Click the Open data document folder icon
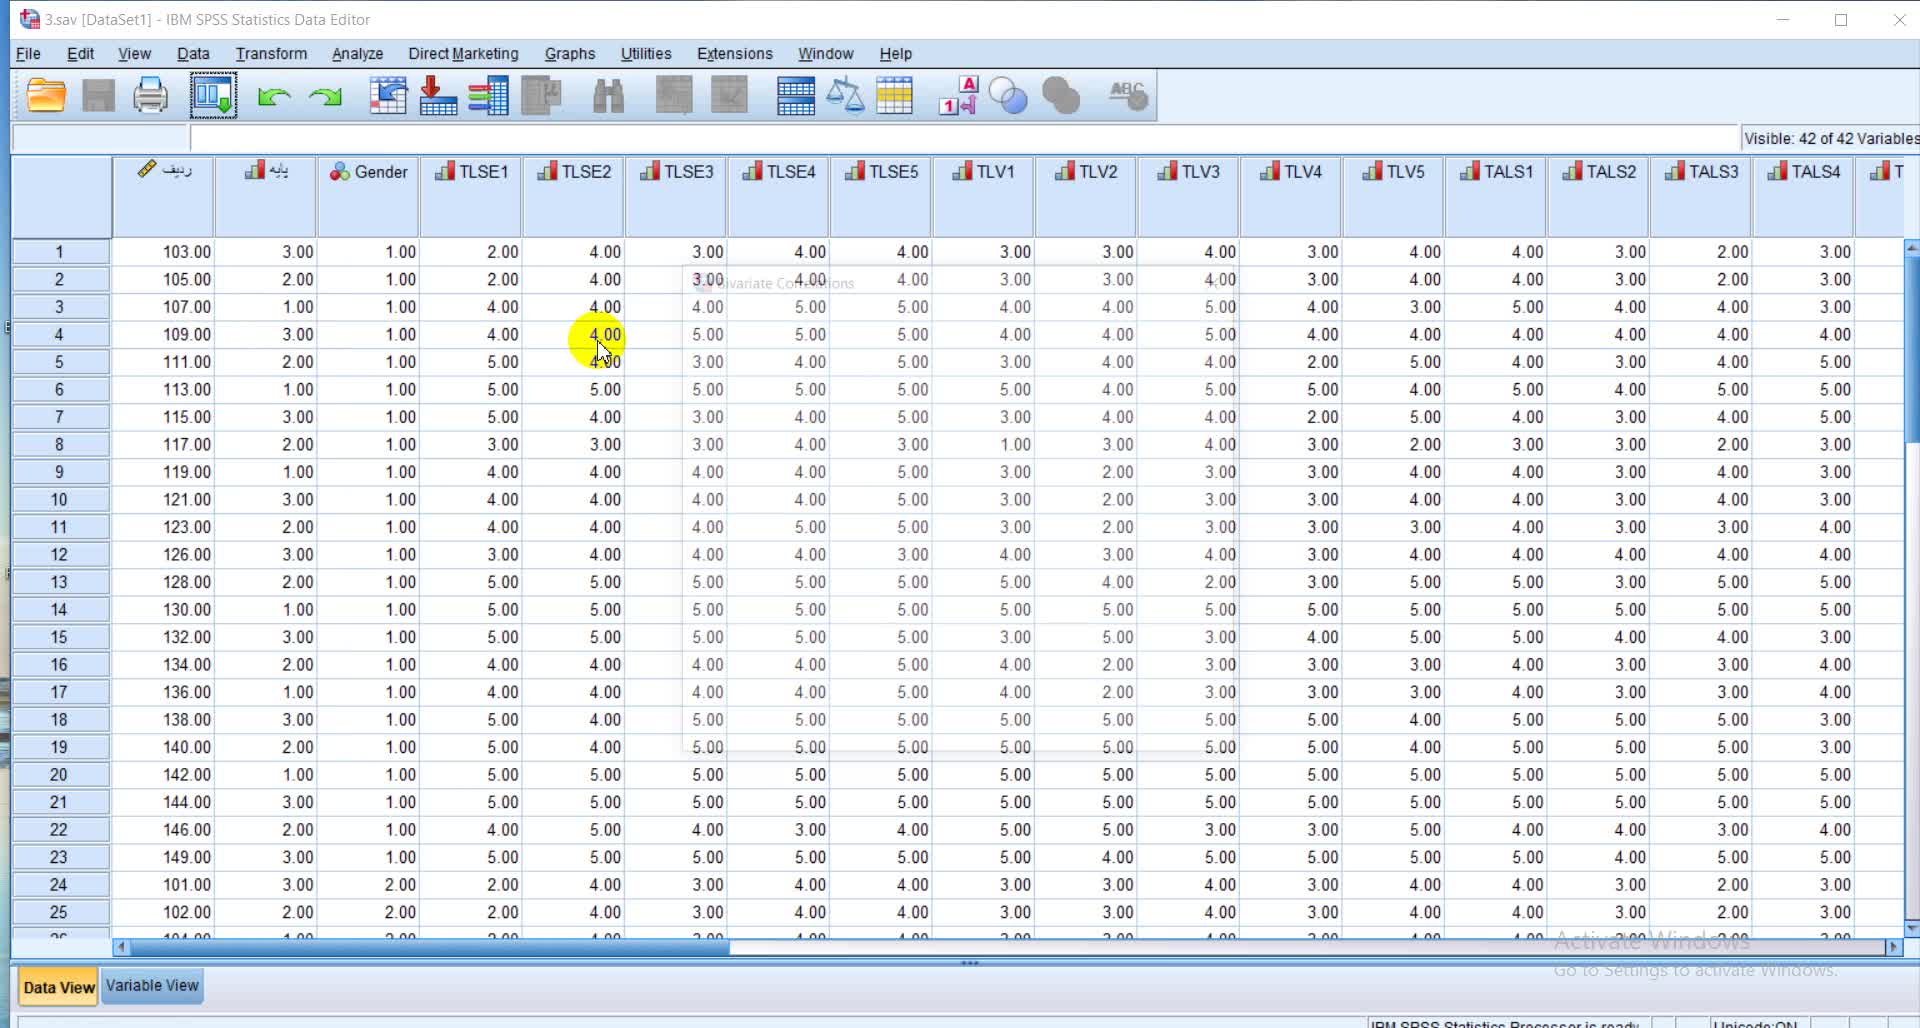Image resolution: width=1920 pixels, height=1028 pixels. tap(46, 96)
